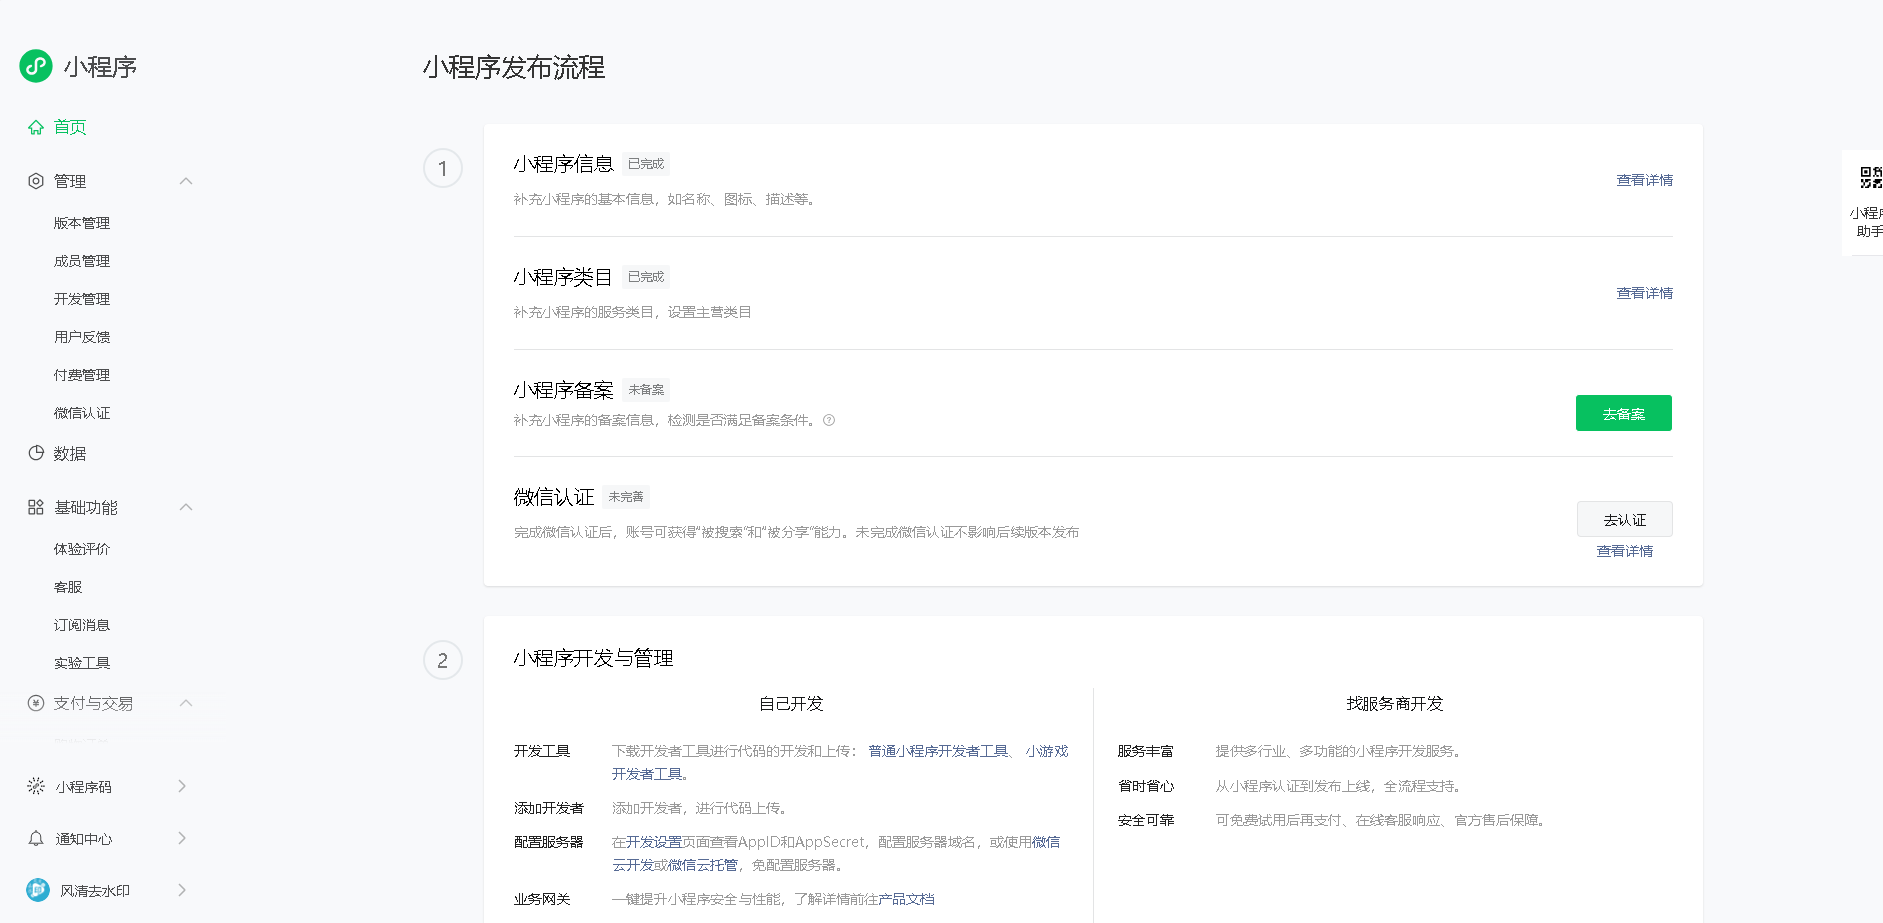View details for 小程序类目
Image resolution: width=1883 pixels, height=923 pixels.
[x=1645, y=293]
